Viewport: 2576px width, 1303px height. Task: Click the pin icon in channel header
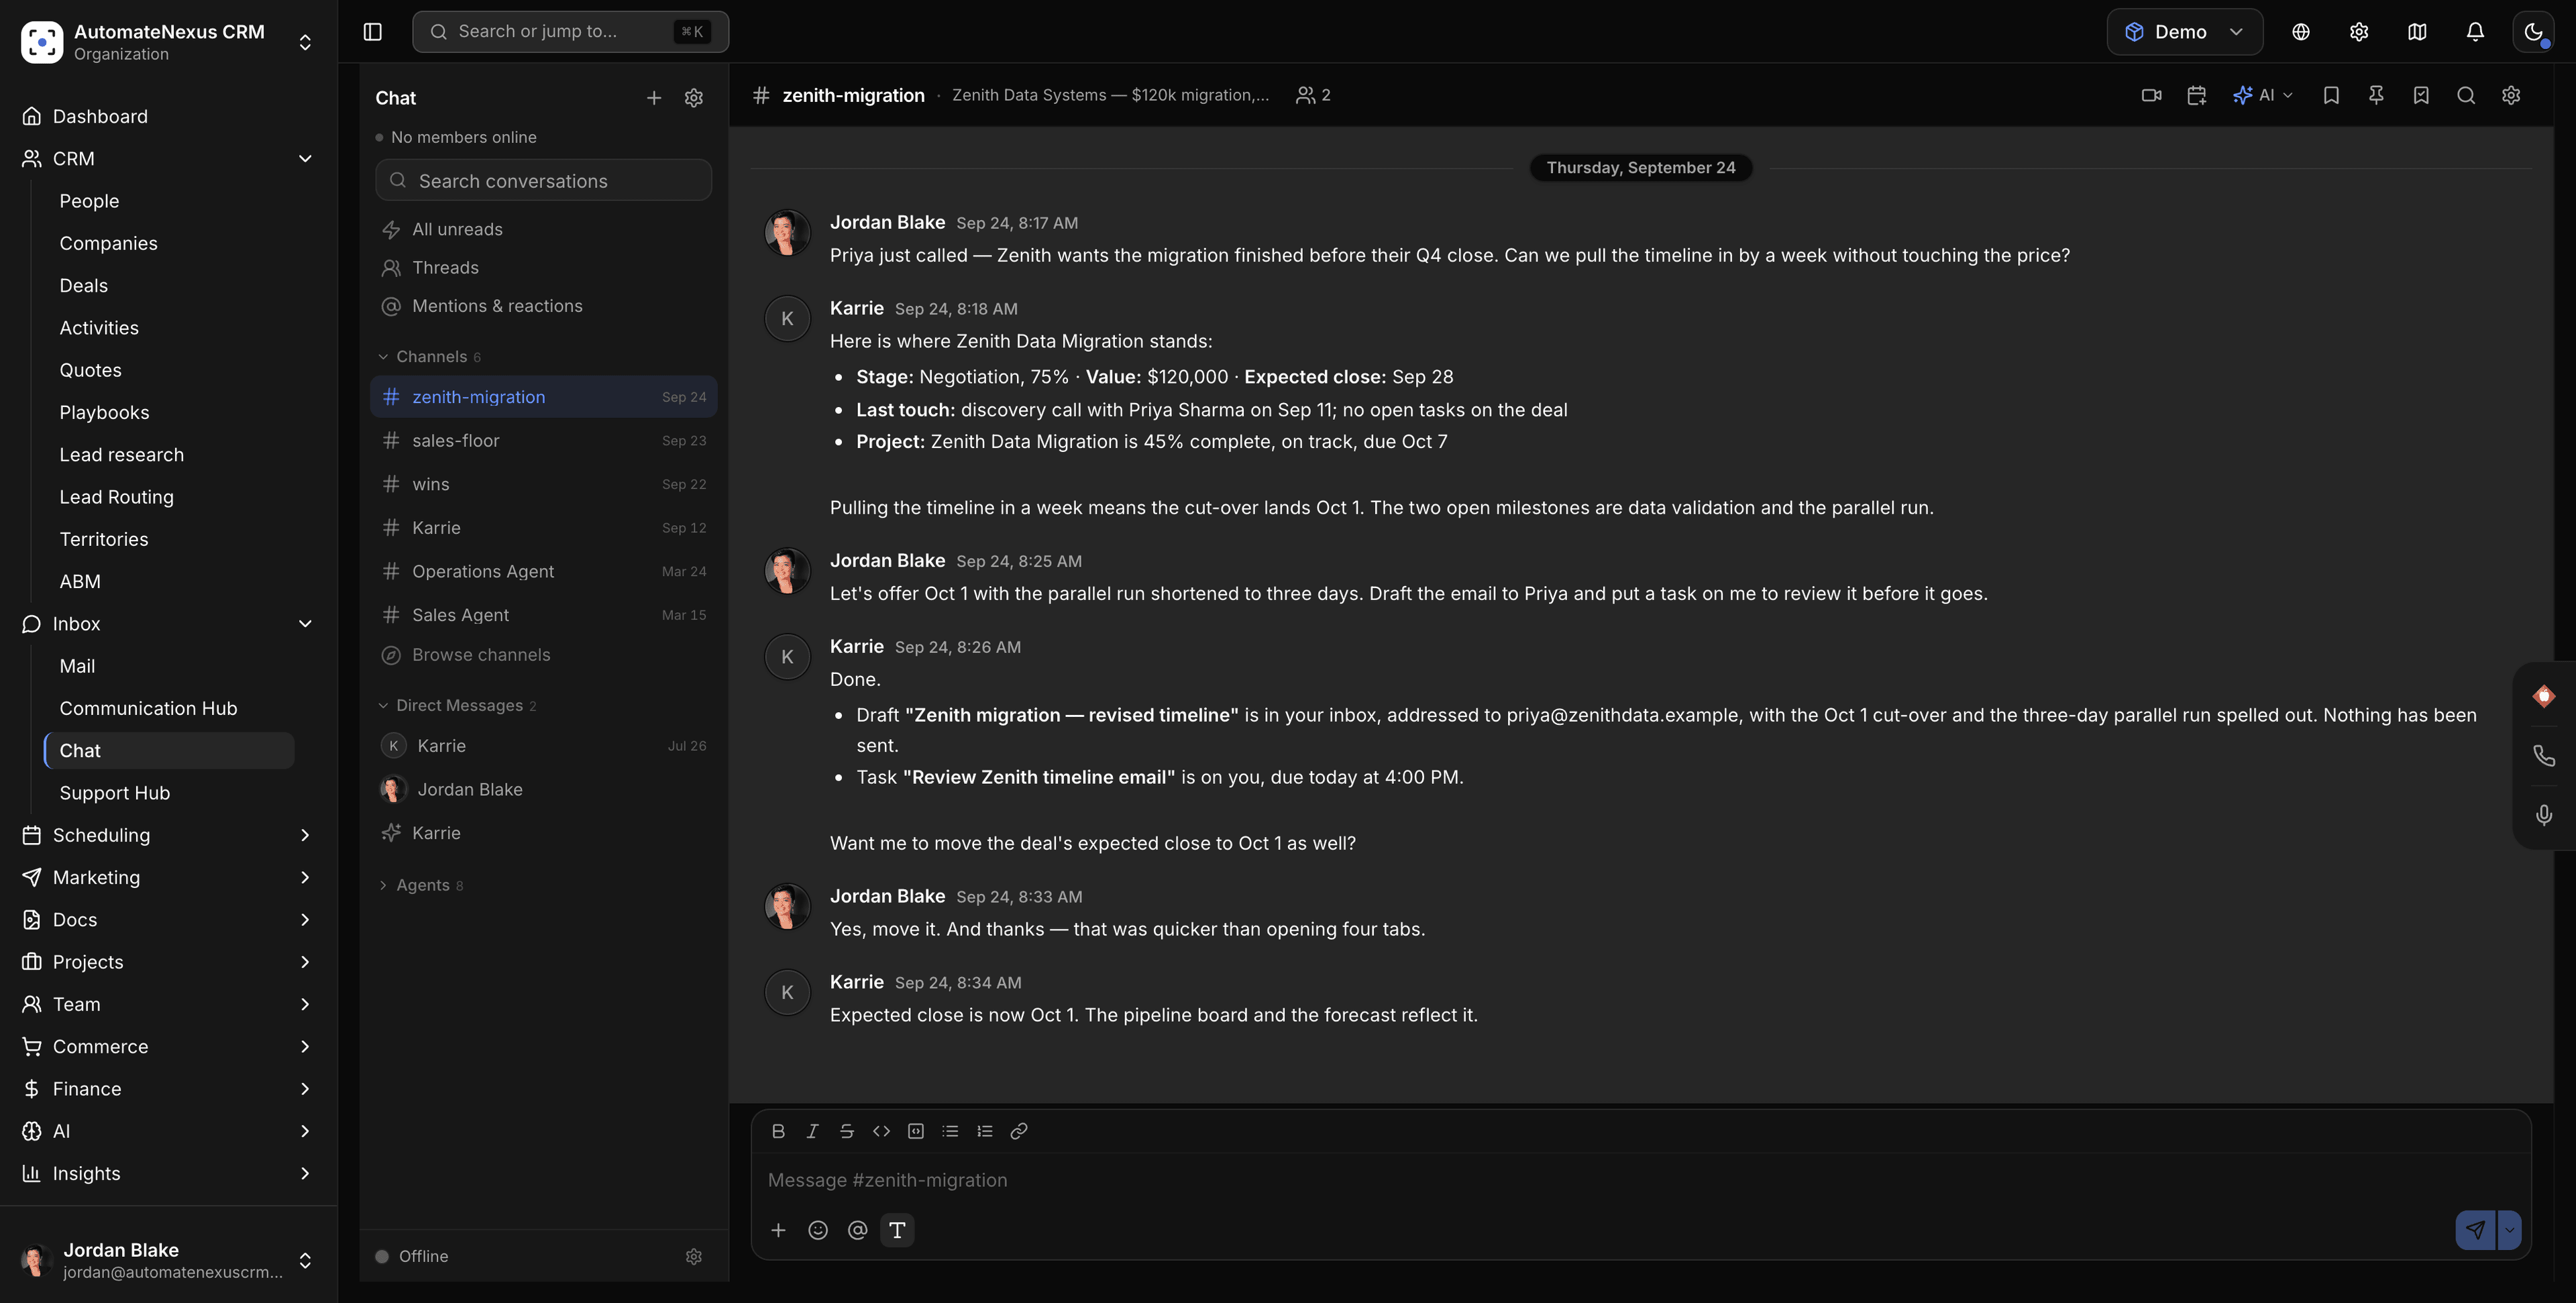pos(2375,95)
